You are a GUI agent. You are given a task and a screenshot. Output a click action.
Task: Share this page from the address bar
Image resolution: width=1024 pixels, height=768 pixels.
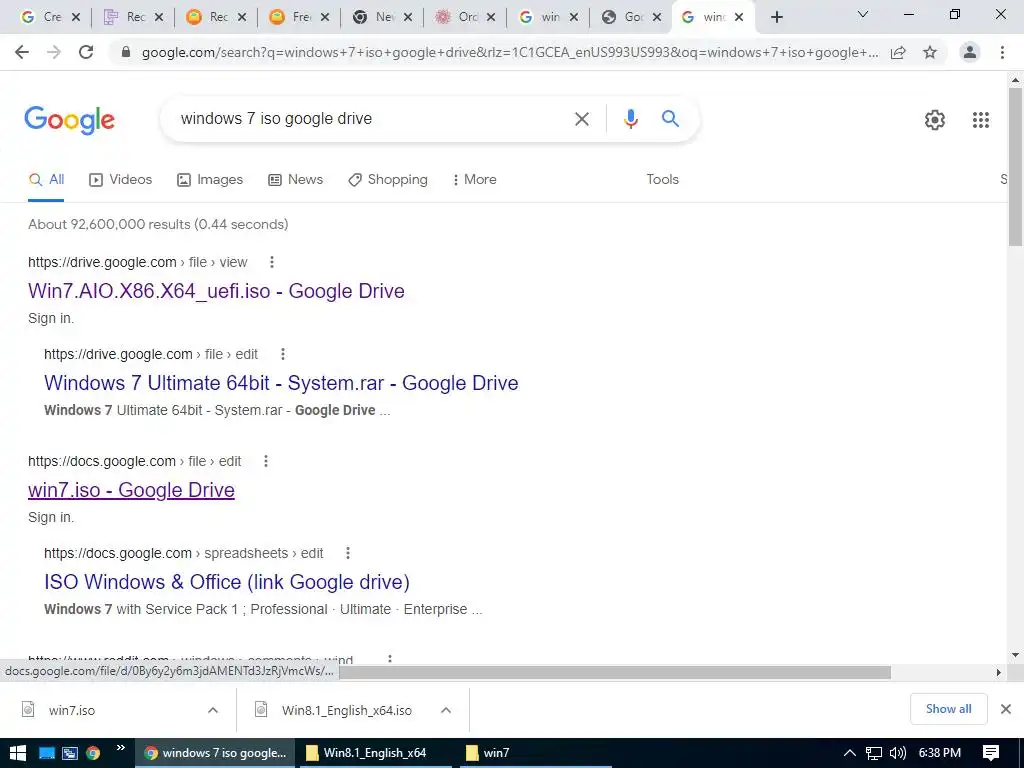pos(898,52)
